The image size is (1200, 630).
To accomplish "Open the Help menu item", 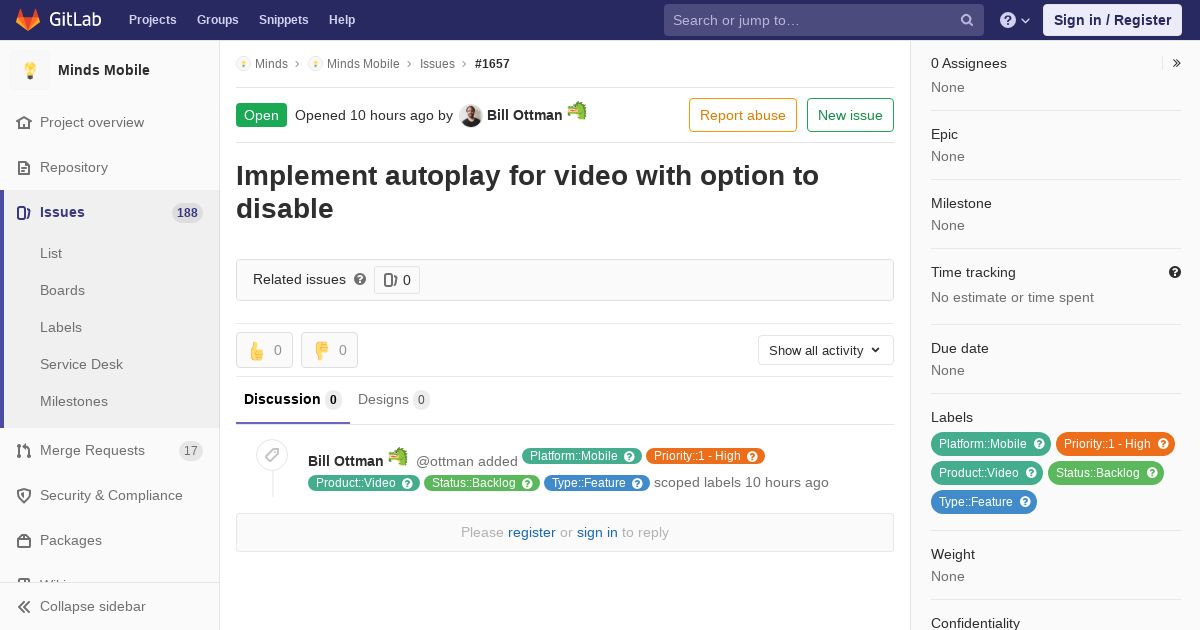I will click(342, 20).
